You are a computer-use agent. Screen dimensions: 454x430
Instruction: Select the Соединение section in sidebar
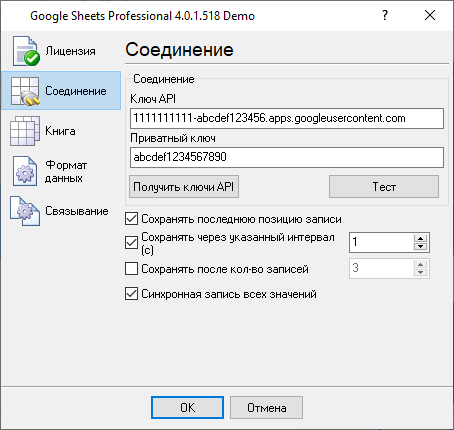click(x=61, y=91)
